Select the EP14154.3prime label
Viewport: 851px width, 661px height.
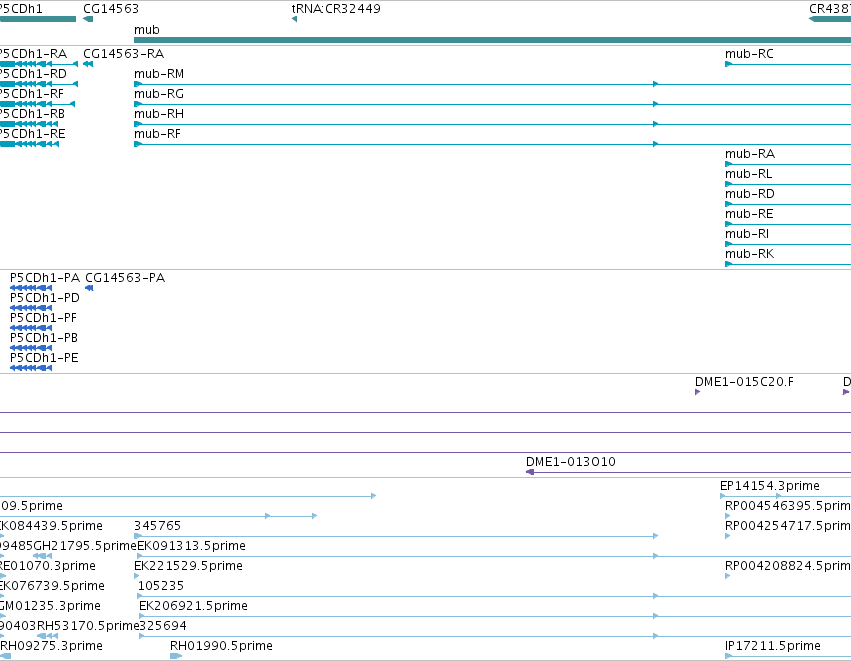pos(770,486)
